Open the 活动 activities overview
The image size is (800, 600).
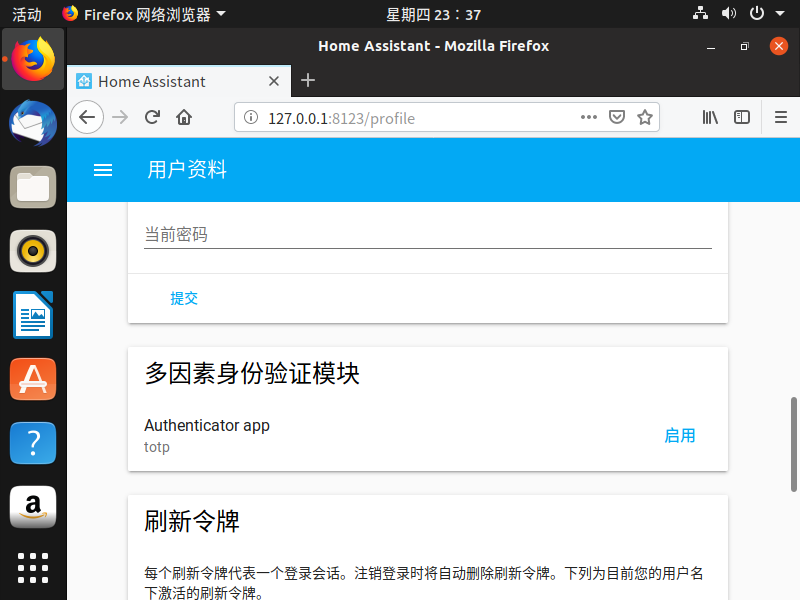(27, 14)
